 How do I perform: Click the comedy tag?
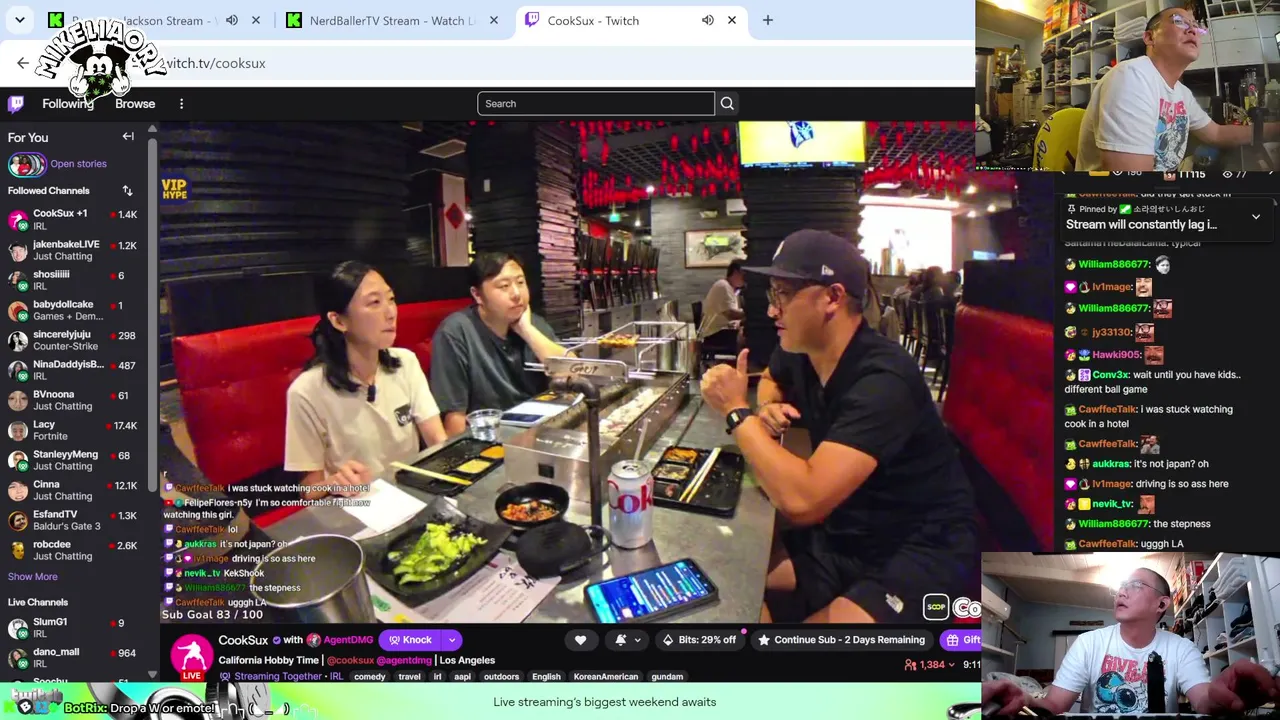pyautogui.click(x=369, y=677)
